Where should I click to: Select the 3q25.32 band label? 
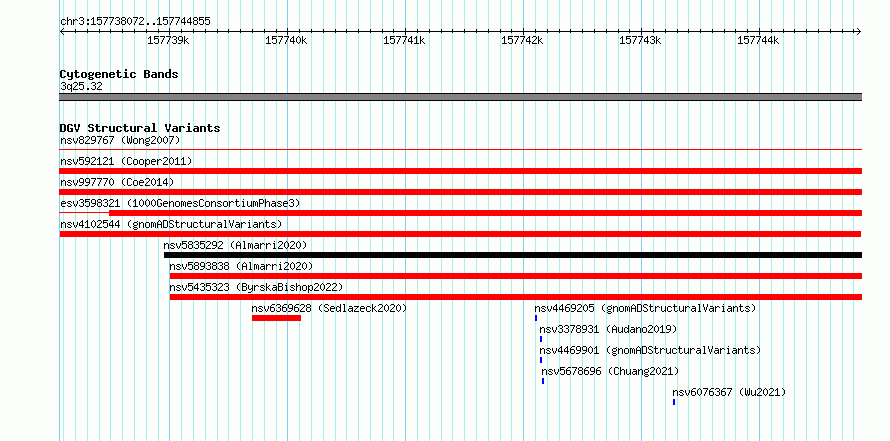(x=81, y=87)
